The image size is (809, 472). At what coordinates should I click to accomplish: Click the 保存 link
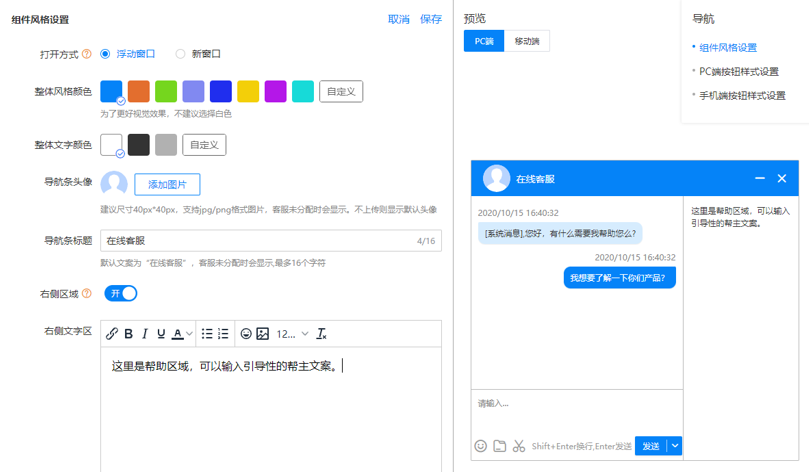click(431, 19)
